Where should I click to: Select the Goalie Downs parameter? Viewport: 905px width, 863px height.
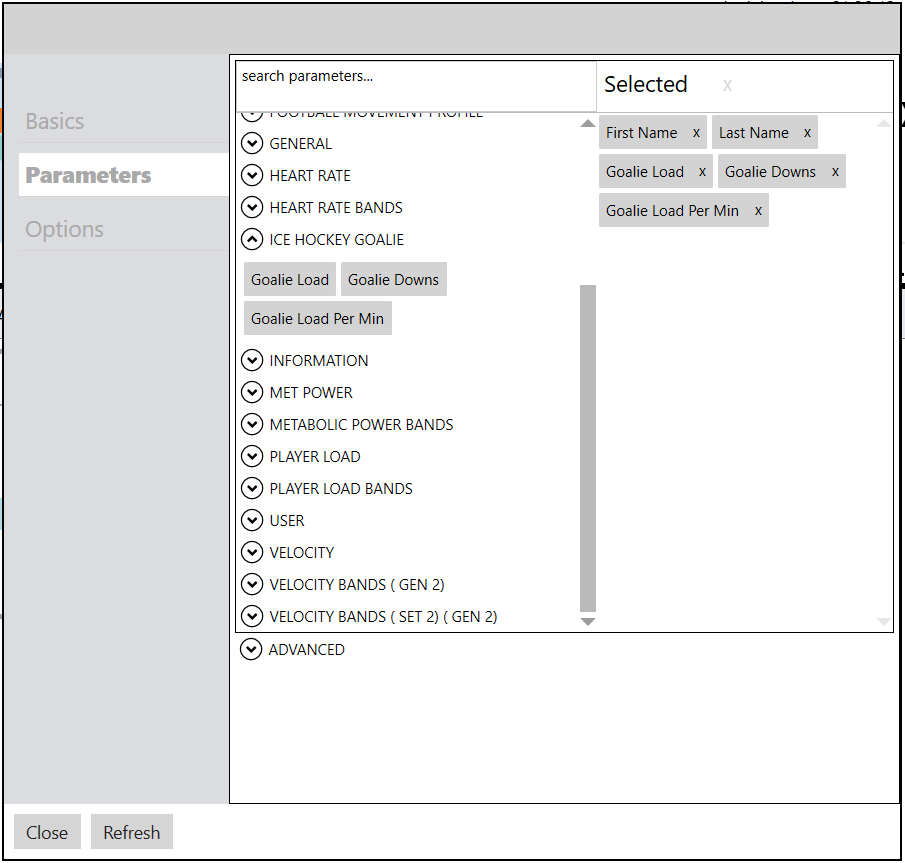393,279
